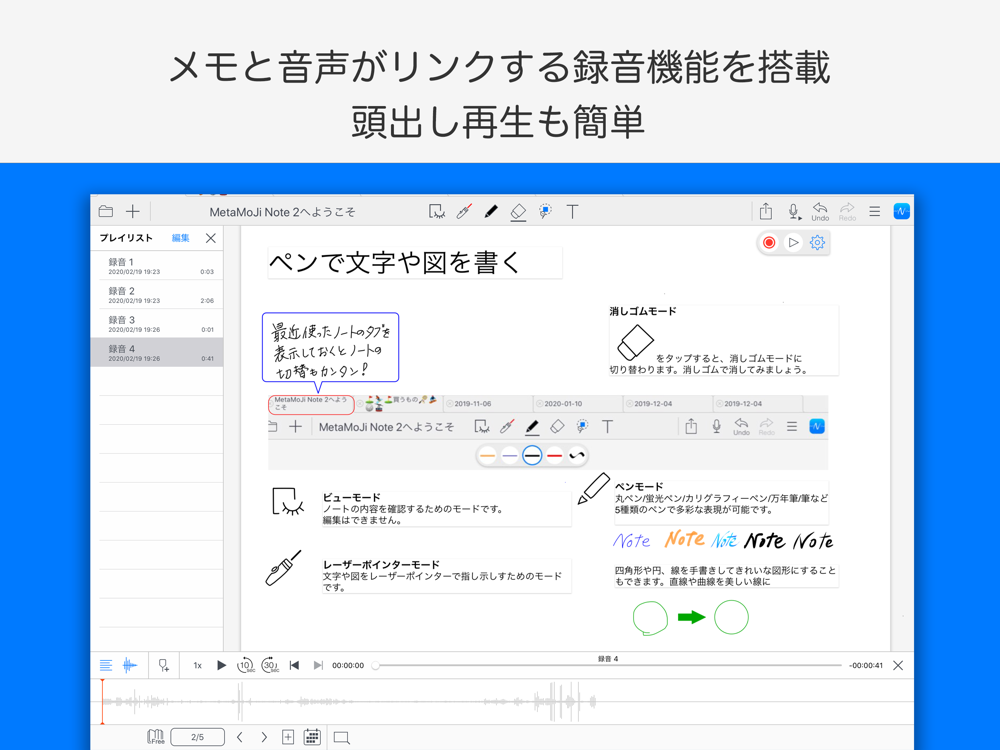Switch to view mode in the top toolbar
Screen dimensions: 1000x750
point(437,211)
